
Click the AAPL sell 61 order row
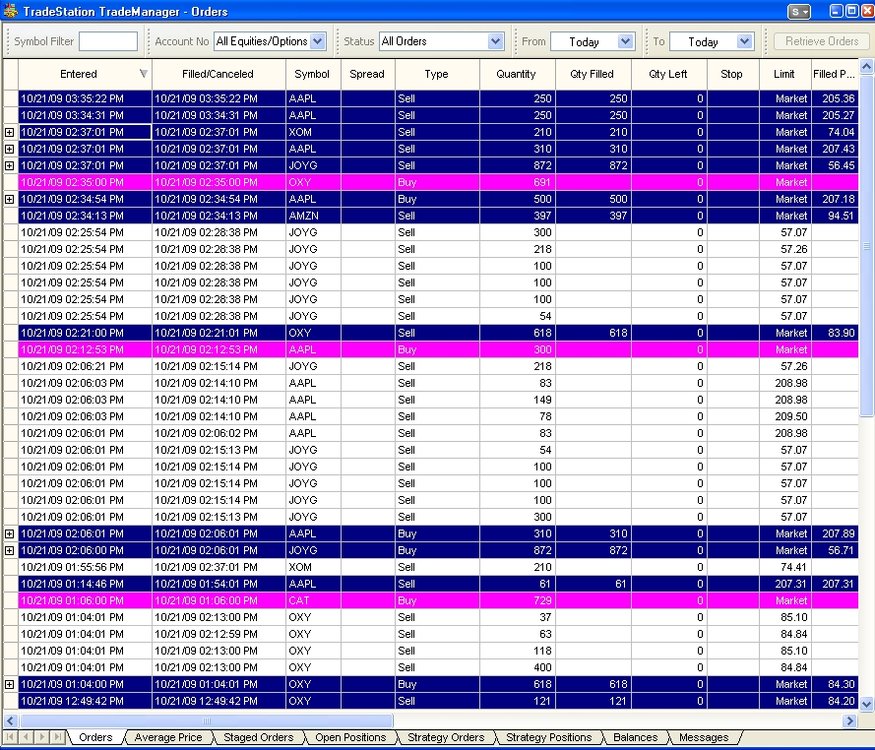click(x=438, y=584)
